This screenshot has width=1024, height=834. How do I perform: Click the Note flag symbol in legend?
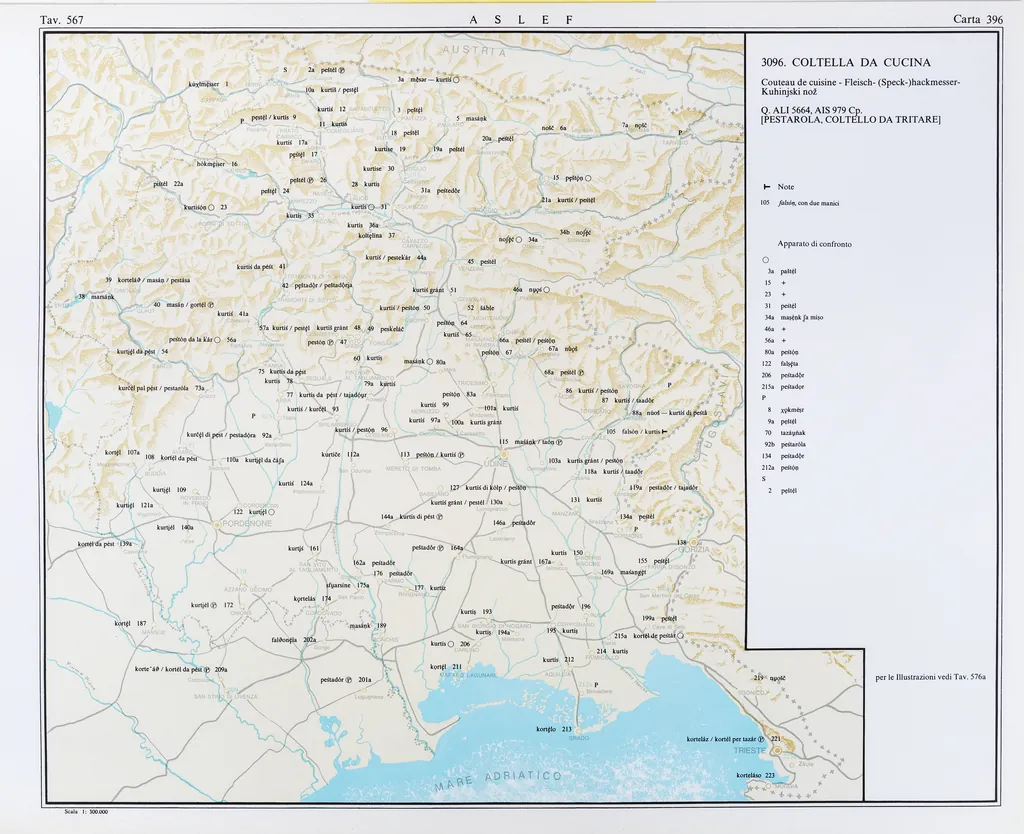click(766, 187)
